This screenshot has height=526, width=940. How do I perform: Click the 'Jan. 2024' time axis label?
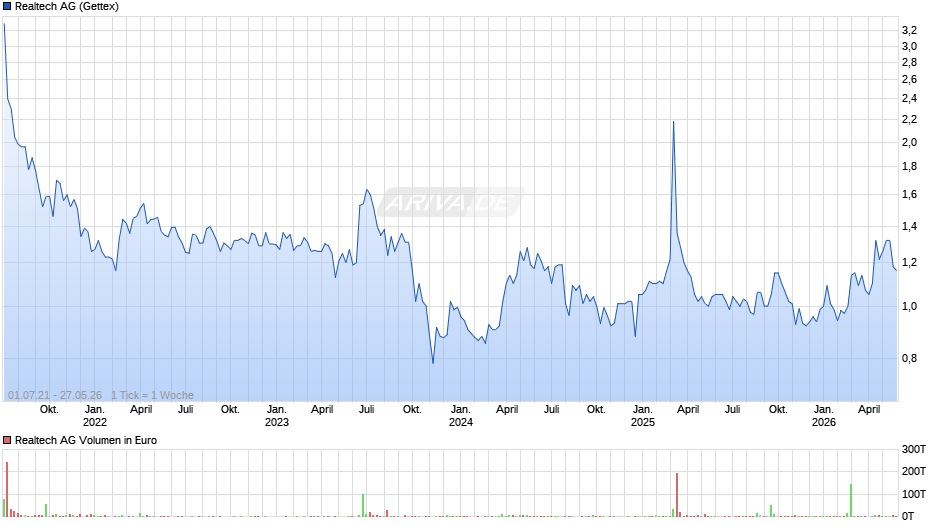pos(460,416)
